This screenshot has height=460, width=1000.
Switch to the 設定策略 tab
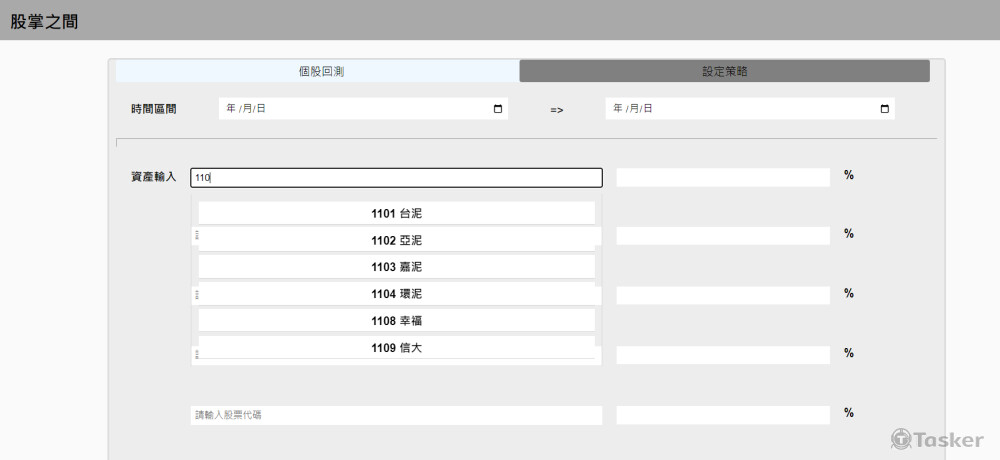click(724, 71)
